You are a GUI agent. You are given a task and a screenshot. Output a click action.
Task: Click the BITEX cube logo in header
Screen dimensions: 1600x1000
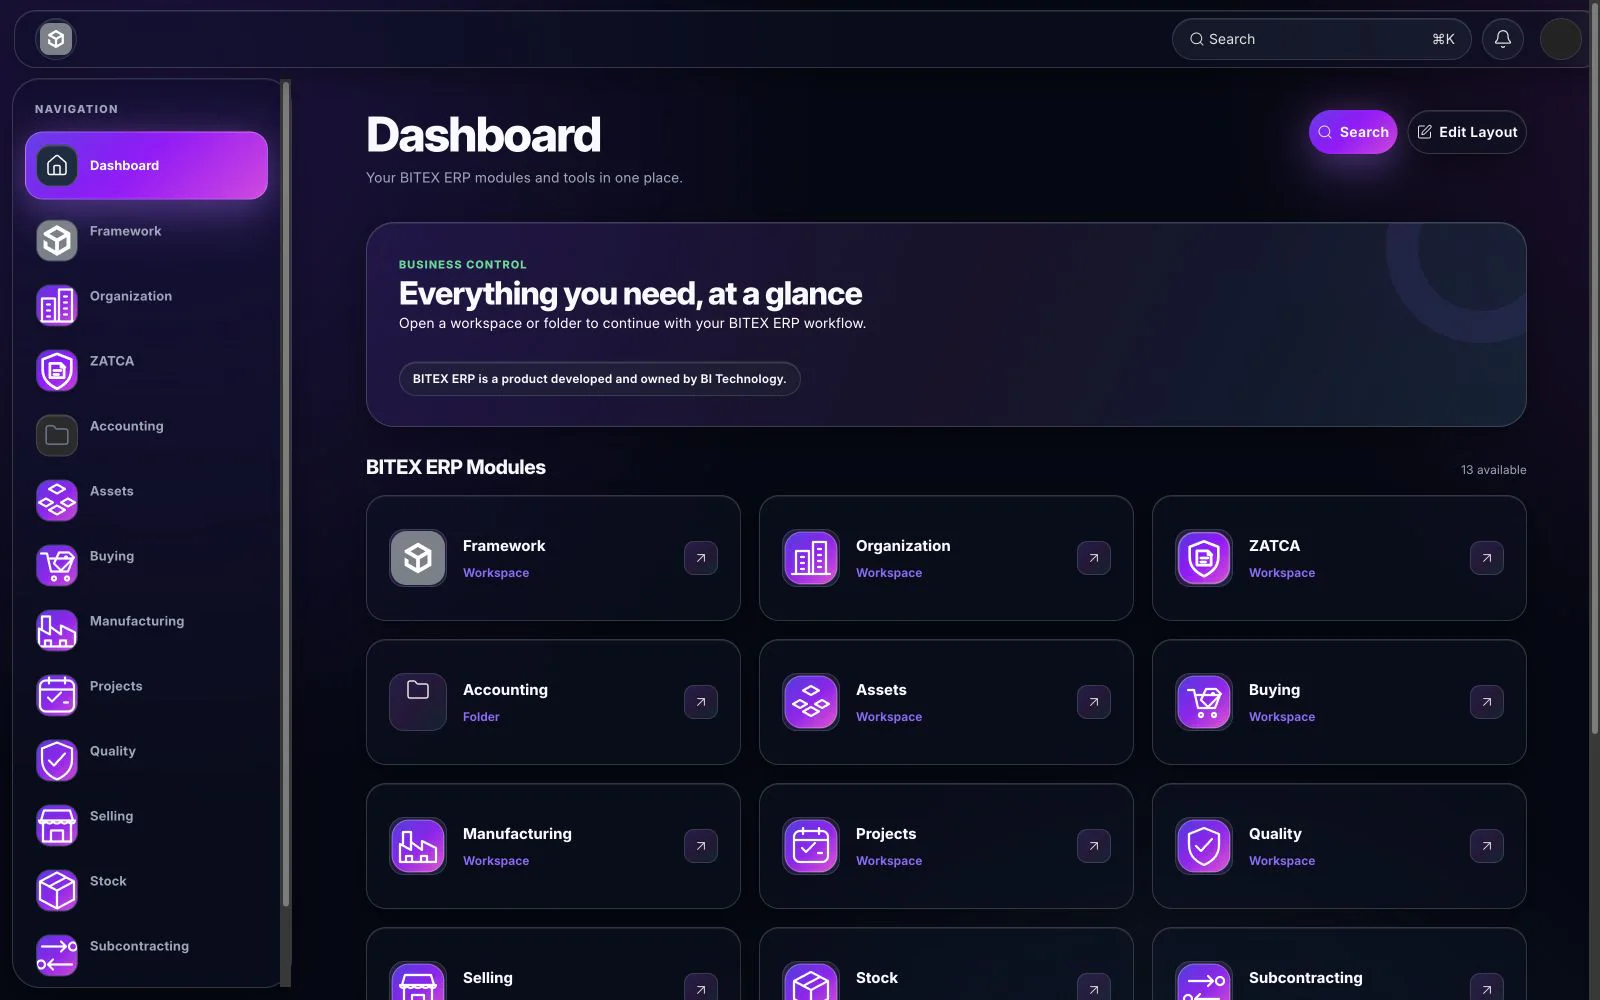[x=56, y=39]
